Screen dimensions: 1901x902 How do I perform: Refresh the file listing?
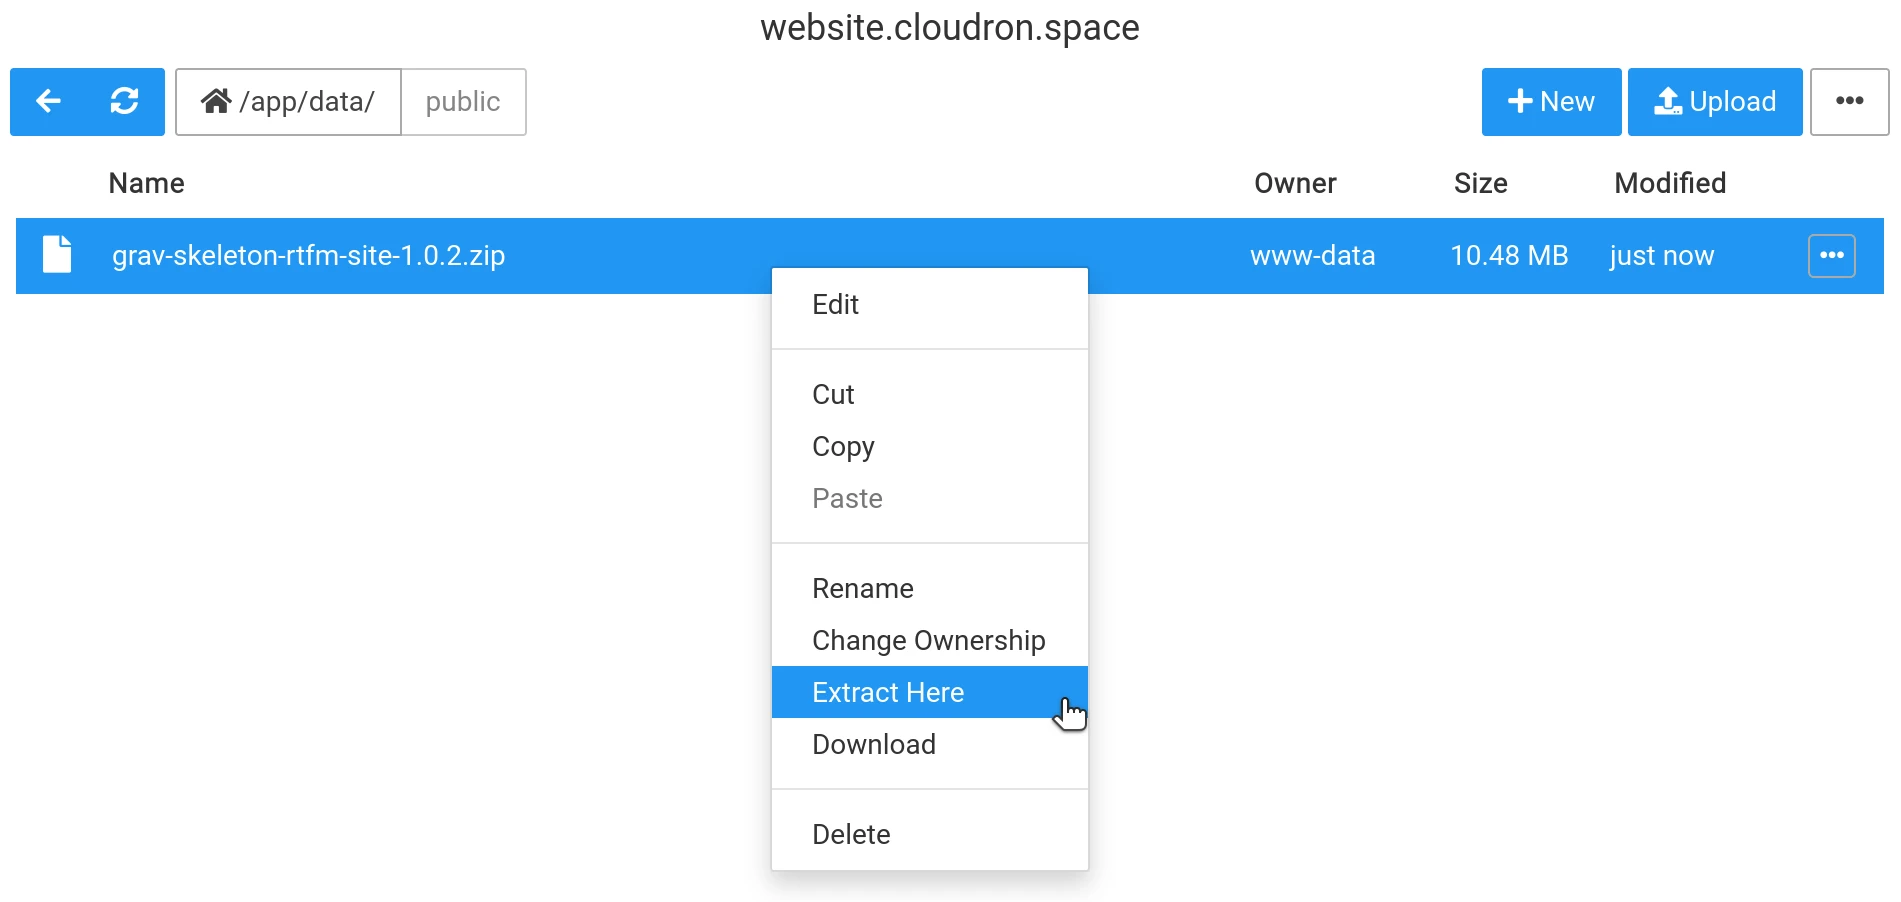[x=125, y=101]
